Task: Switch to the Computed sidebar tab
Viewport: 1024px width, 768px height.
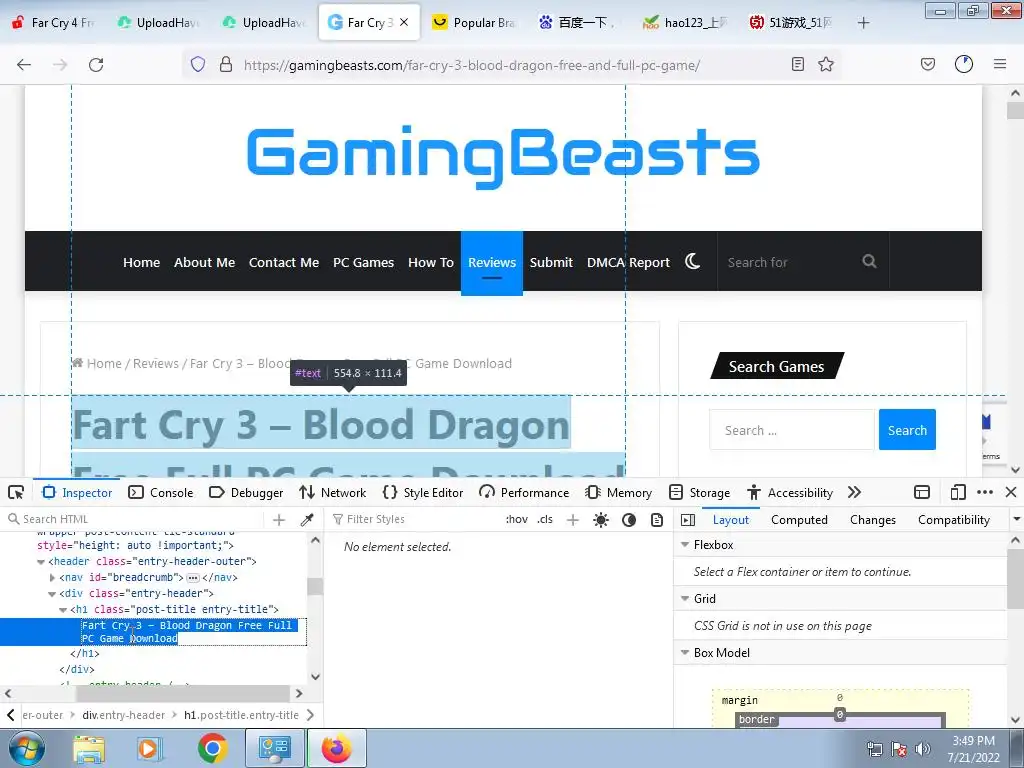Action: (x=799, y=520)
